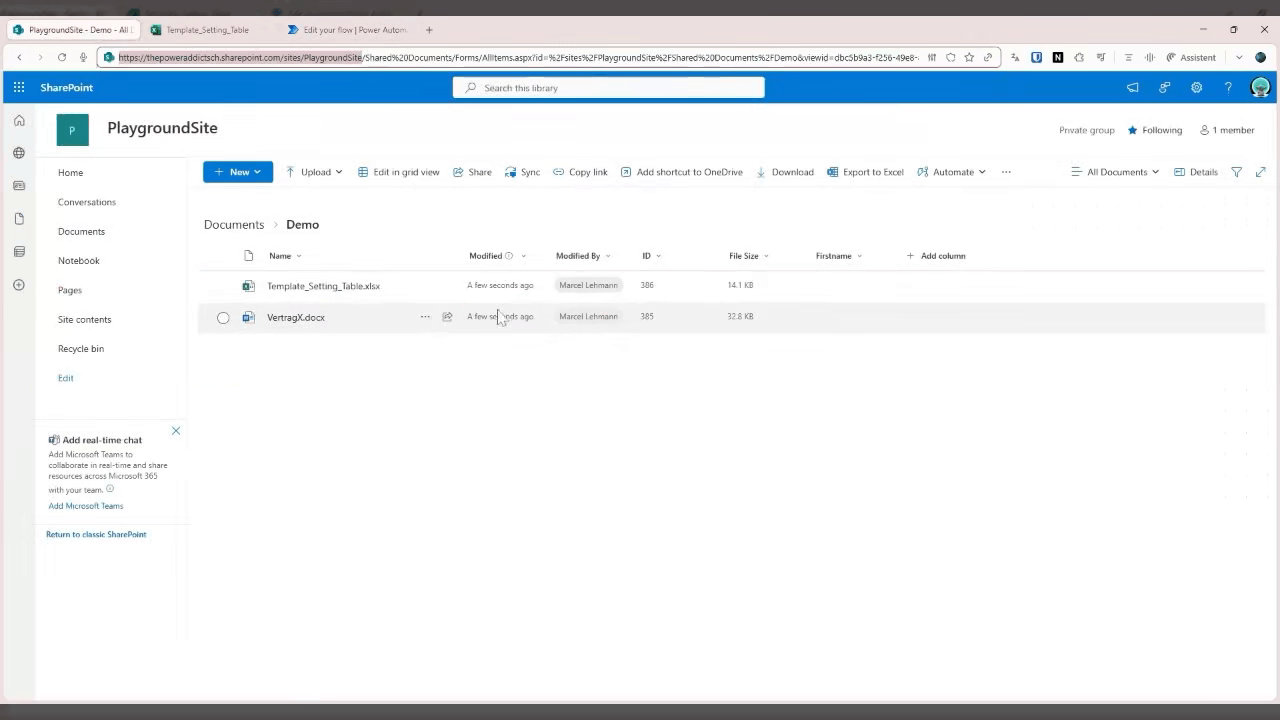1280x720 pixels.
Task: Open the megaphone feedback icon in the header
Action: (x=1132, y=88)
